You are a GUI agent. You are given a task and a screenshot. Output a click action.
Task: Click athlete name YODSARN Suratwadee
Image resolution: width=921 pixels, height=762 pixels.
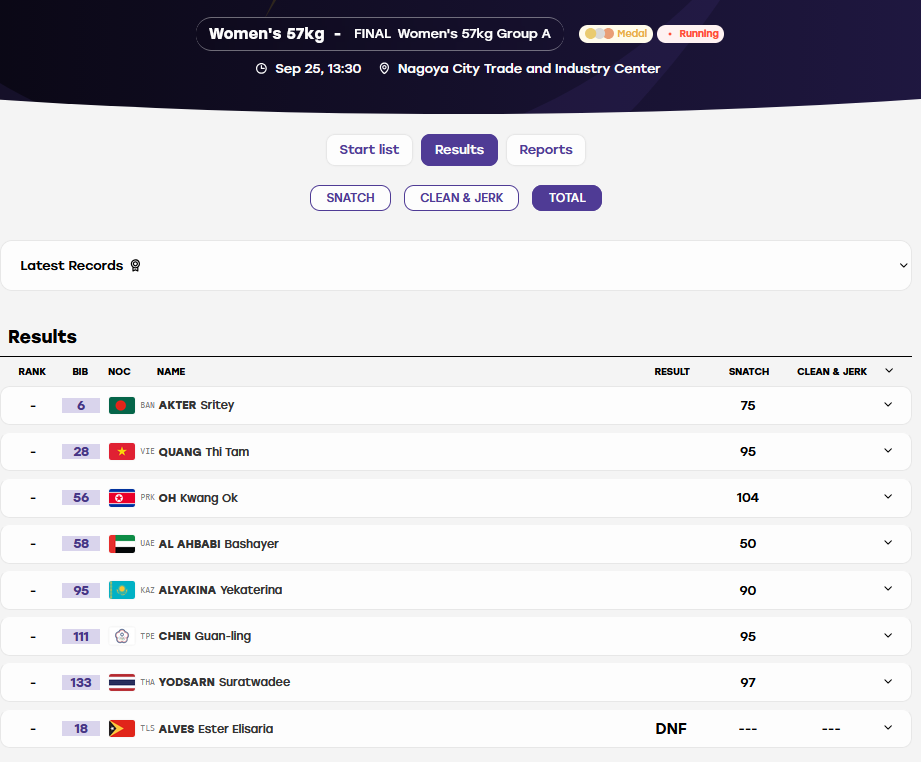coord(224,682)
